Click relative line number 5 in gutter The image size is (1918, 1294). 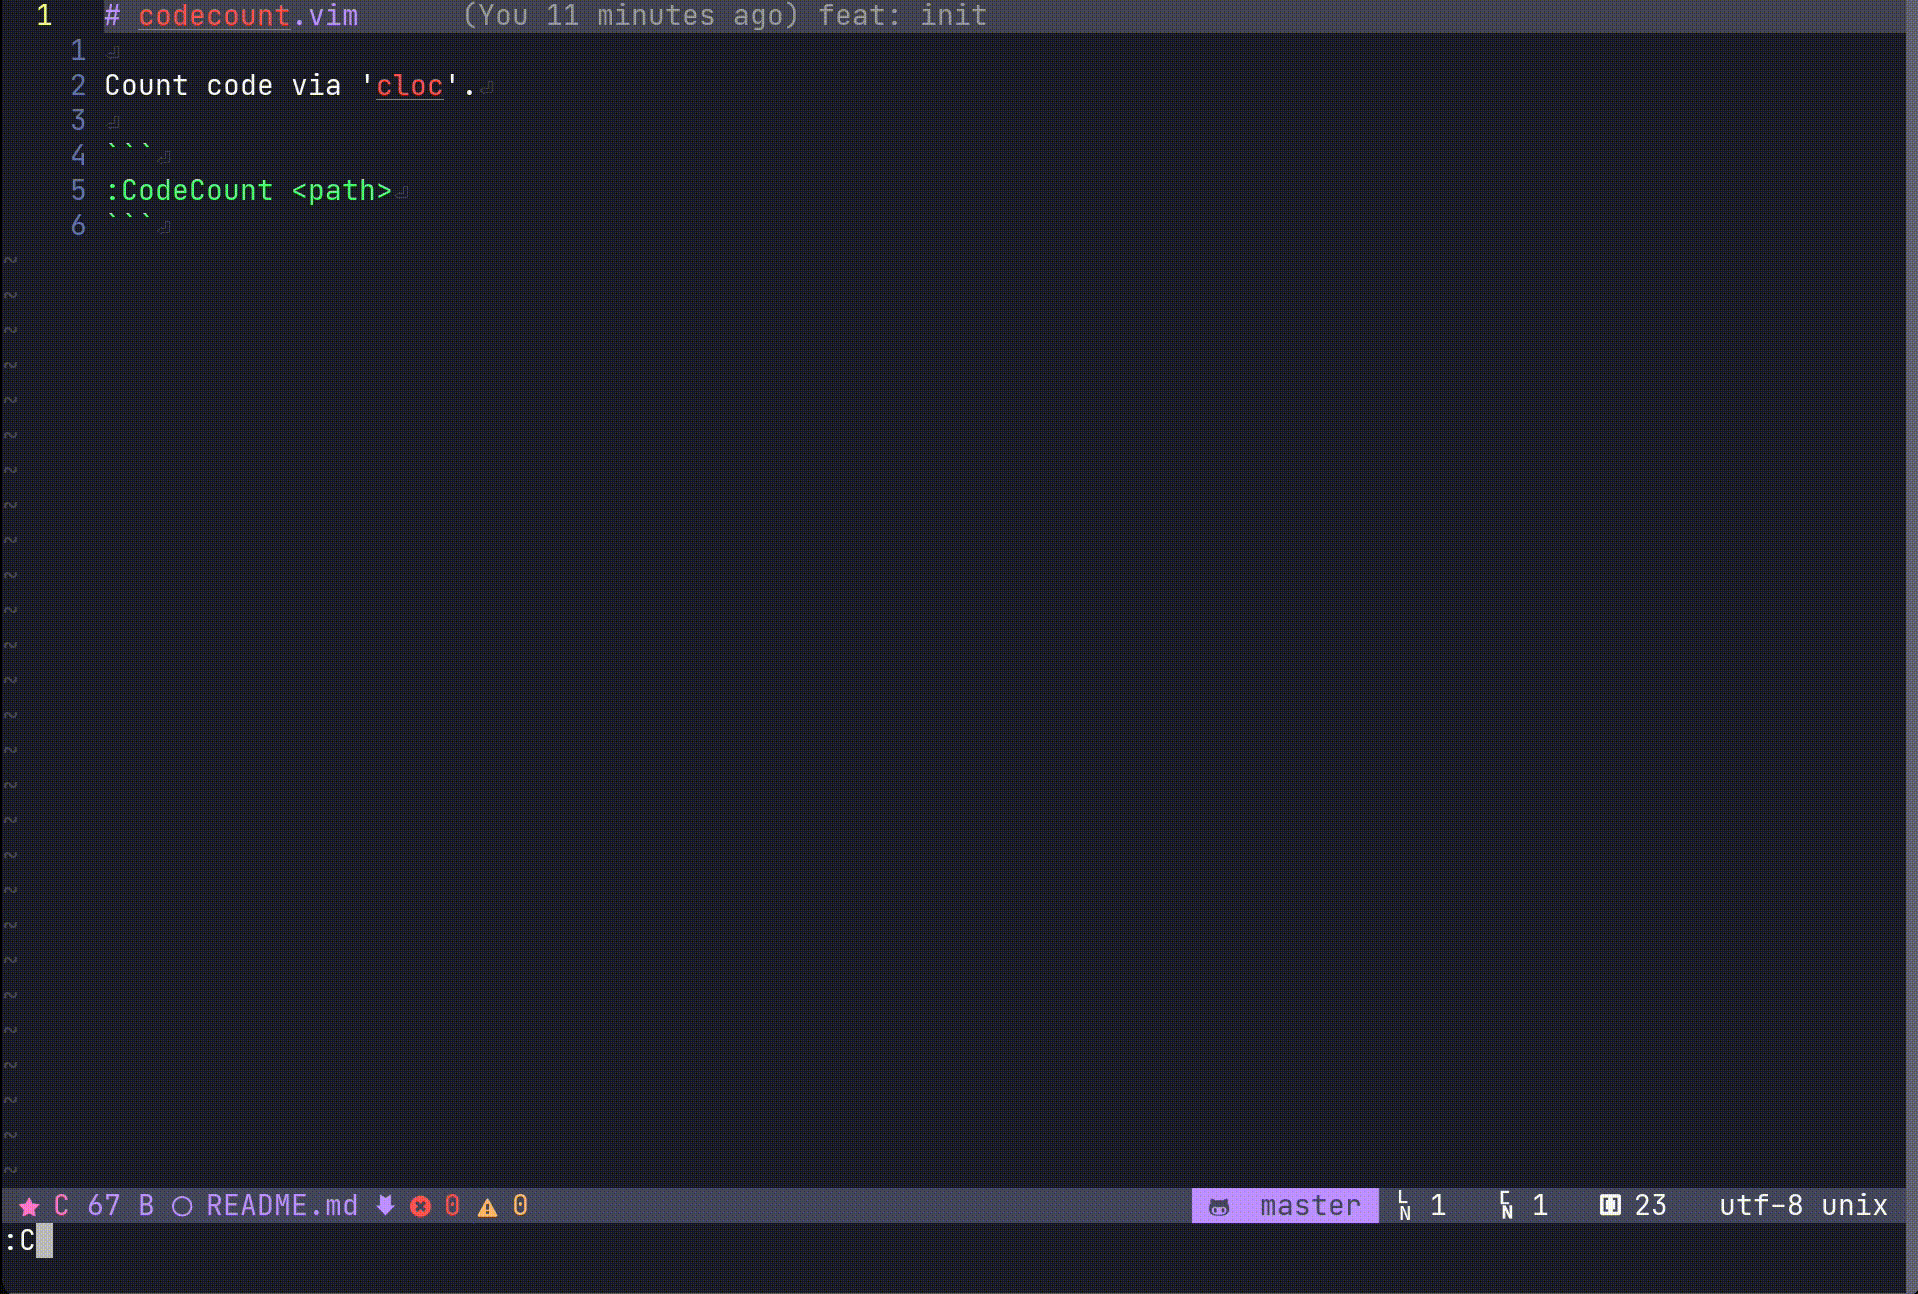point(78,191)
